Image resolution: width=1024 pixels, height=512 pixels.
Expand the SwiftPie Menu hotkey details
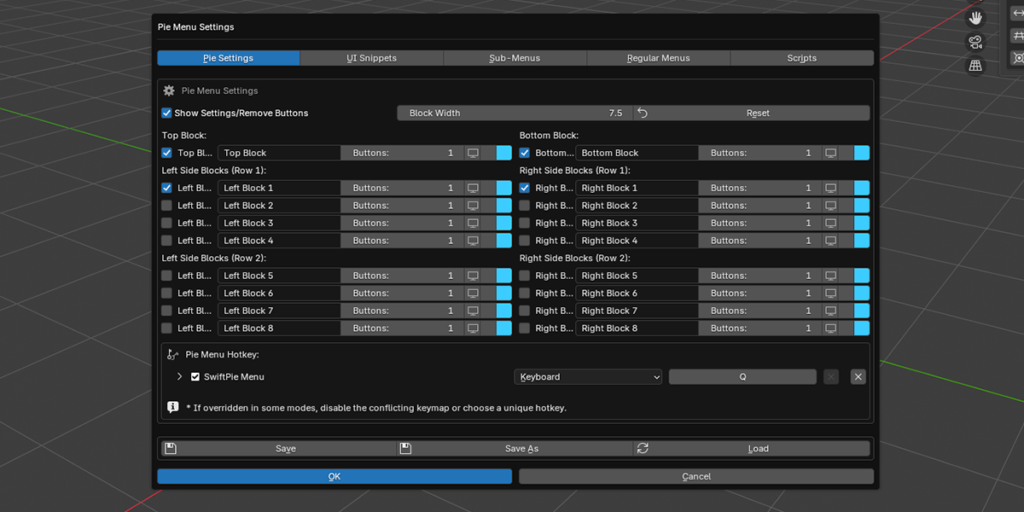[x=180, y=377]
